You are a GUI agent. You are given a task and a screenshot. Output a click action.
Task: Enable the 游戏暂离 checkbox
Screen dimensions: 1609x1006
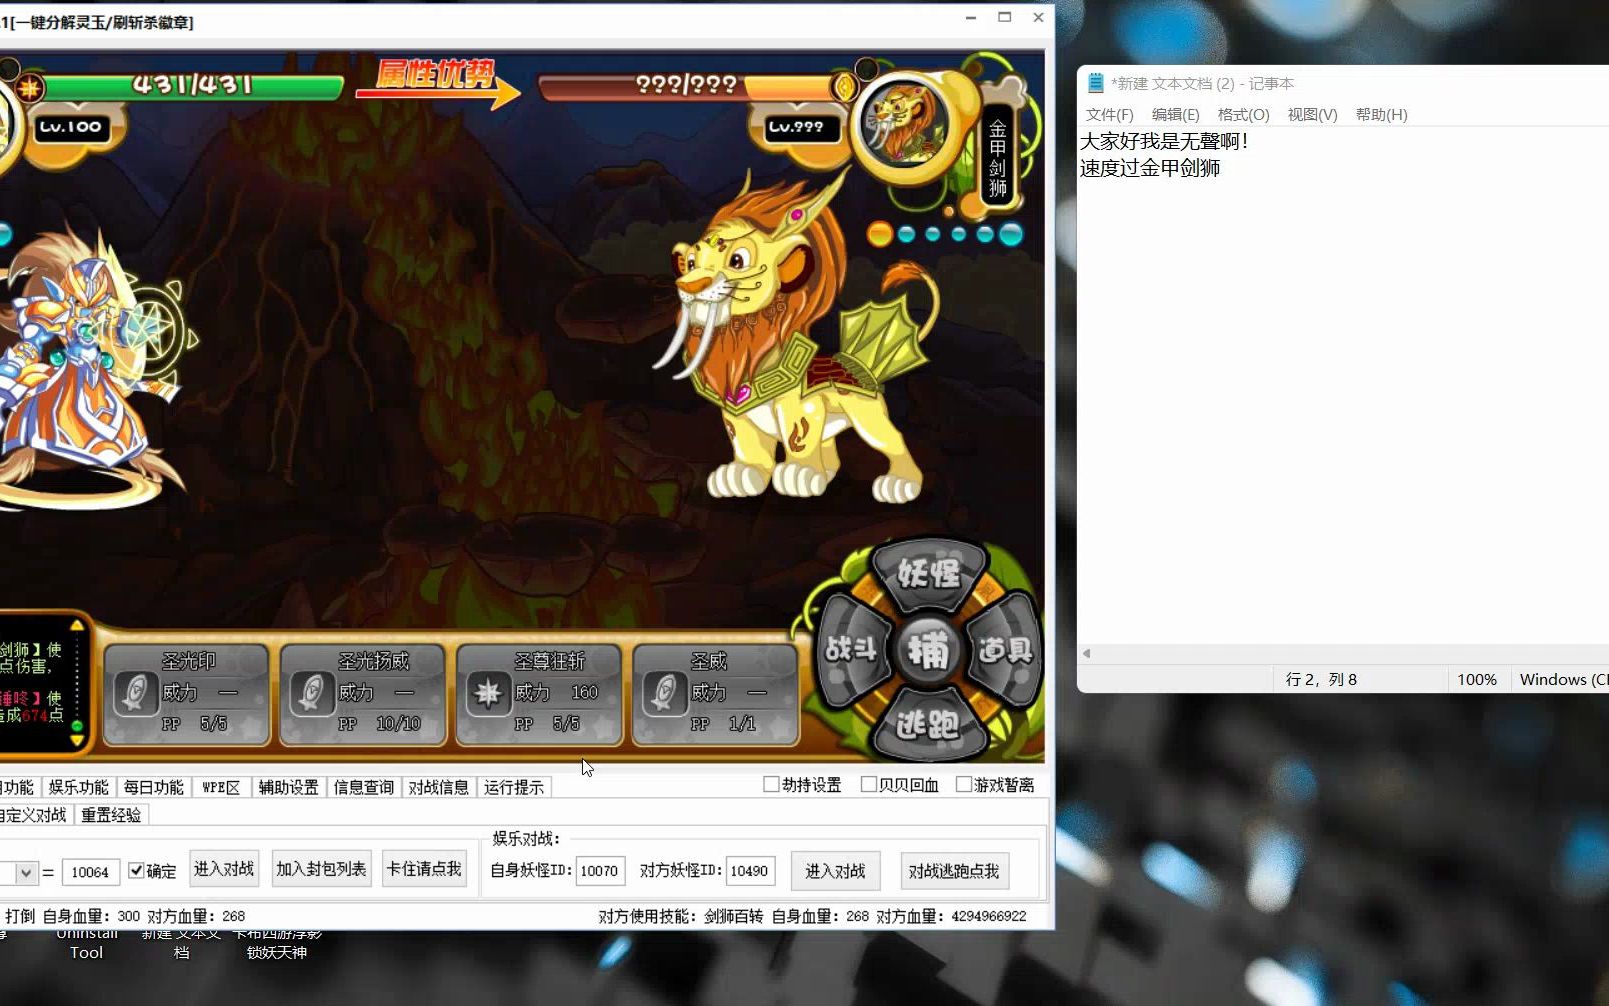(964, 785)
